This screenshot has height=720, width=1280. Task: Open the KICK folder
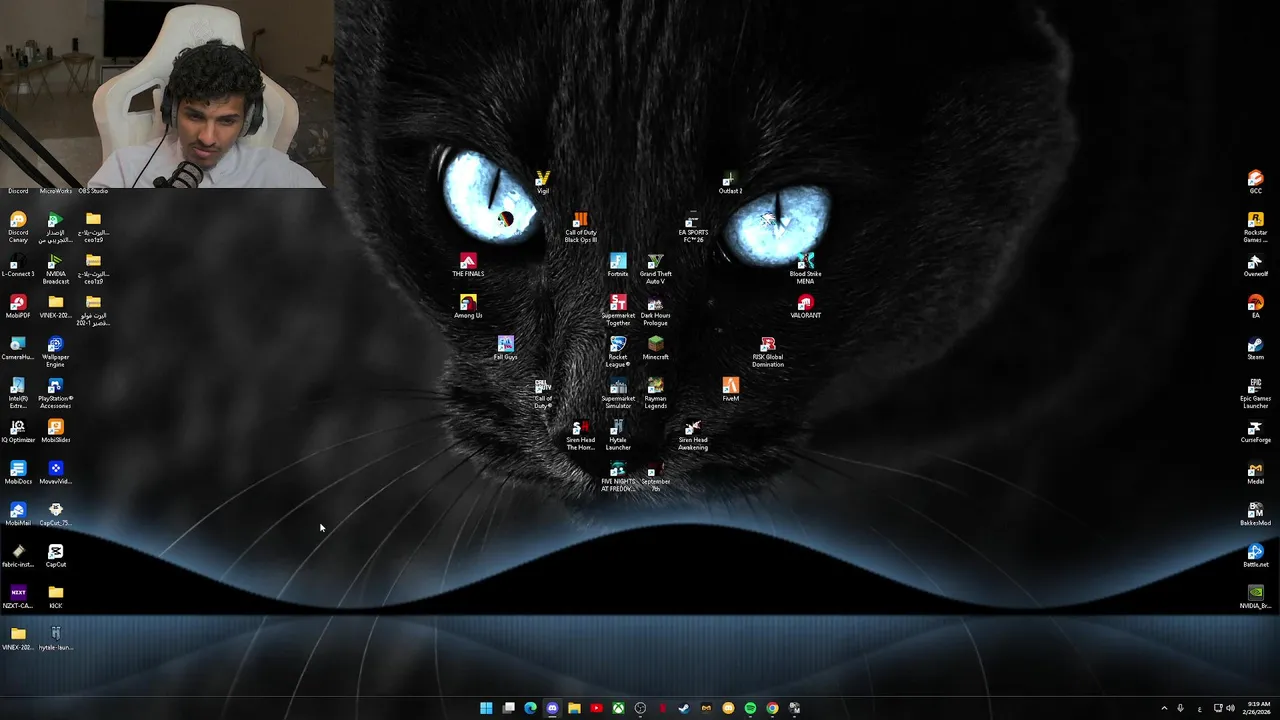(x=56, y=598)
